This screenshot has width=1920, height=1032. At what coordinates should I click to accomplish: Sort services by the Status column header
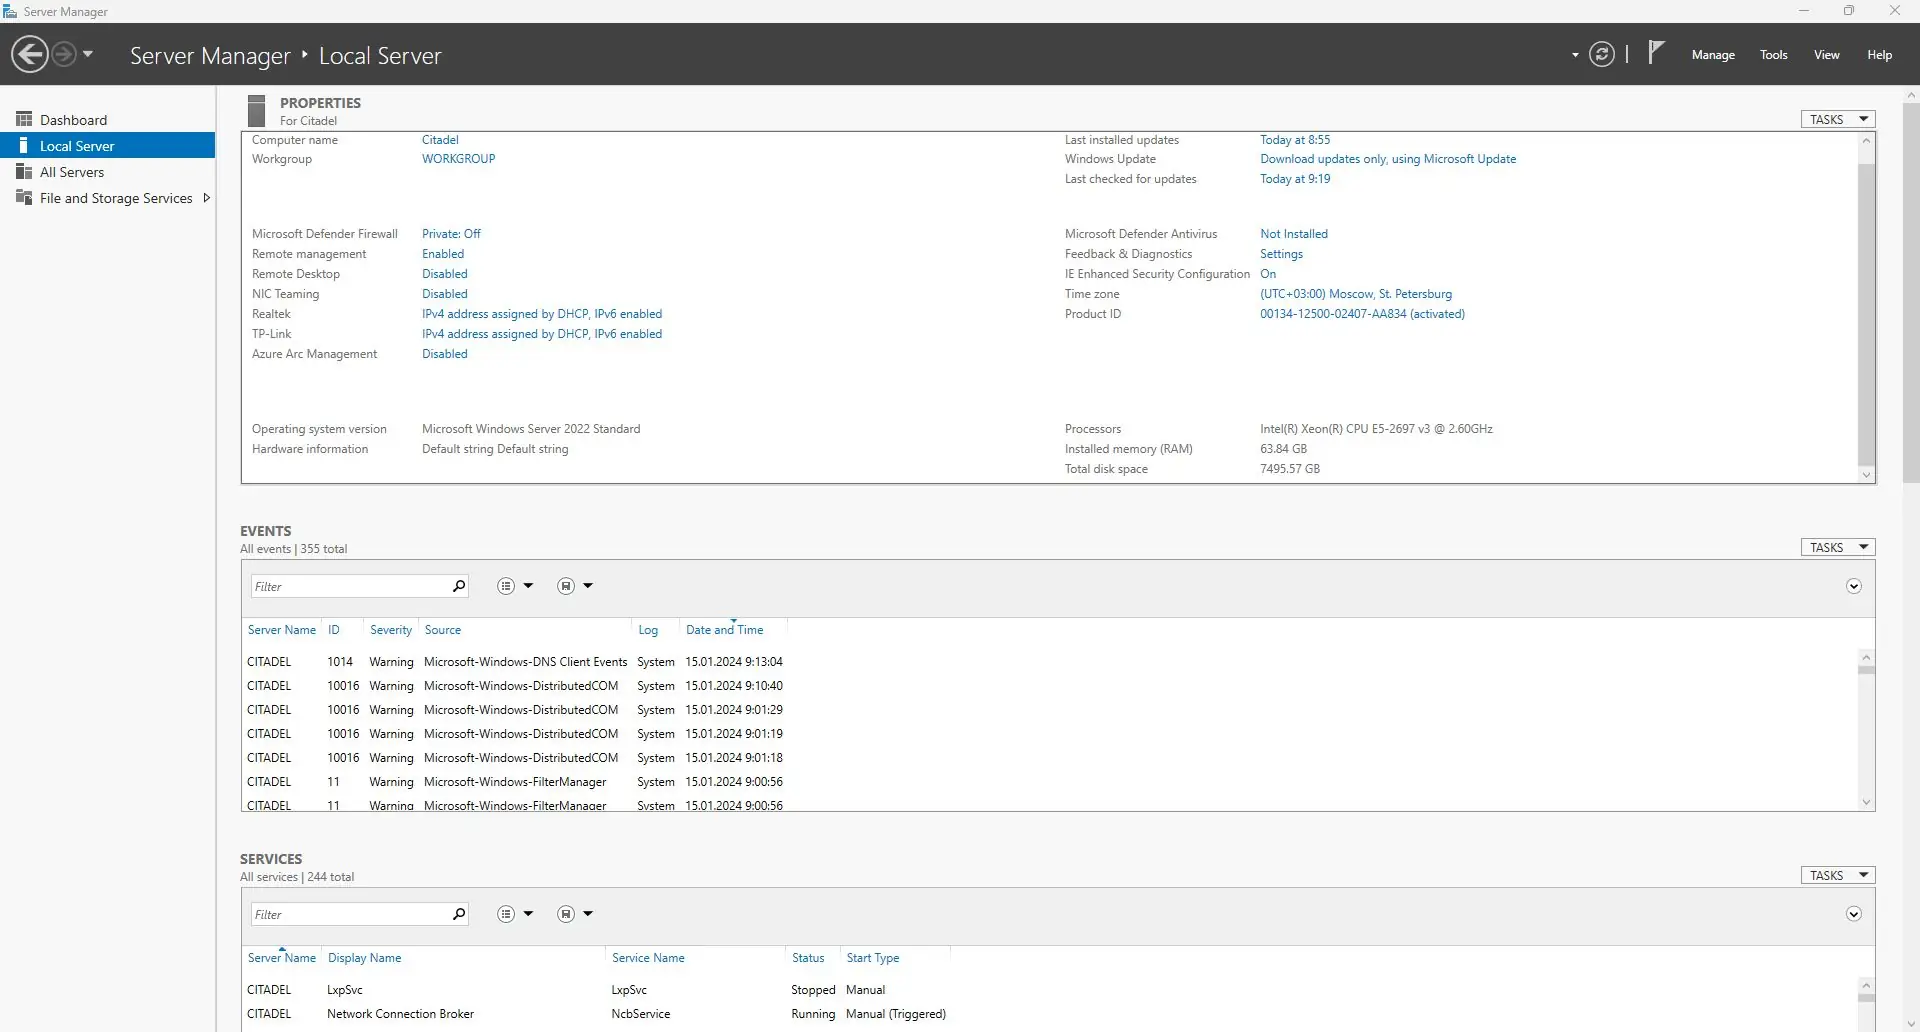(808, 958)
